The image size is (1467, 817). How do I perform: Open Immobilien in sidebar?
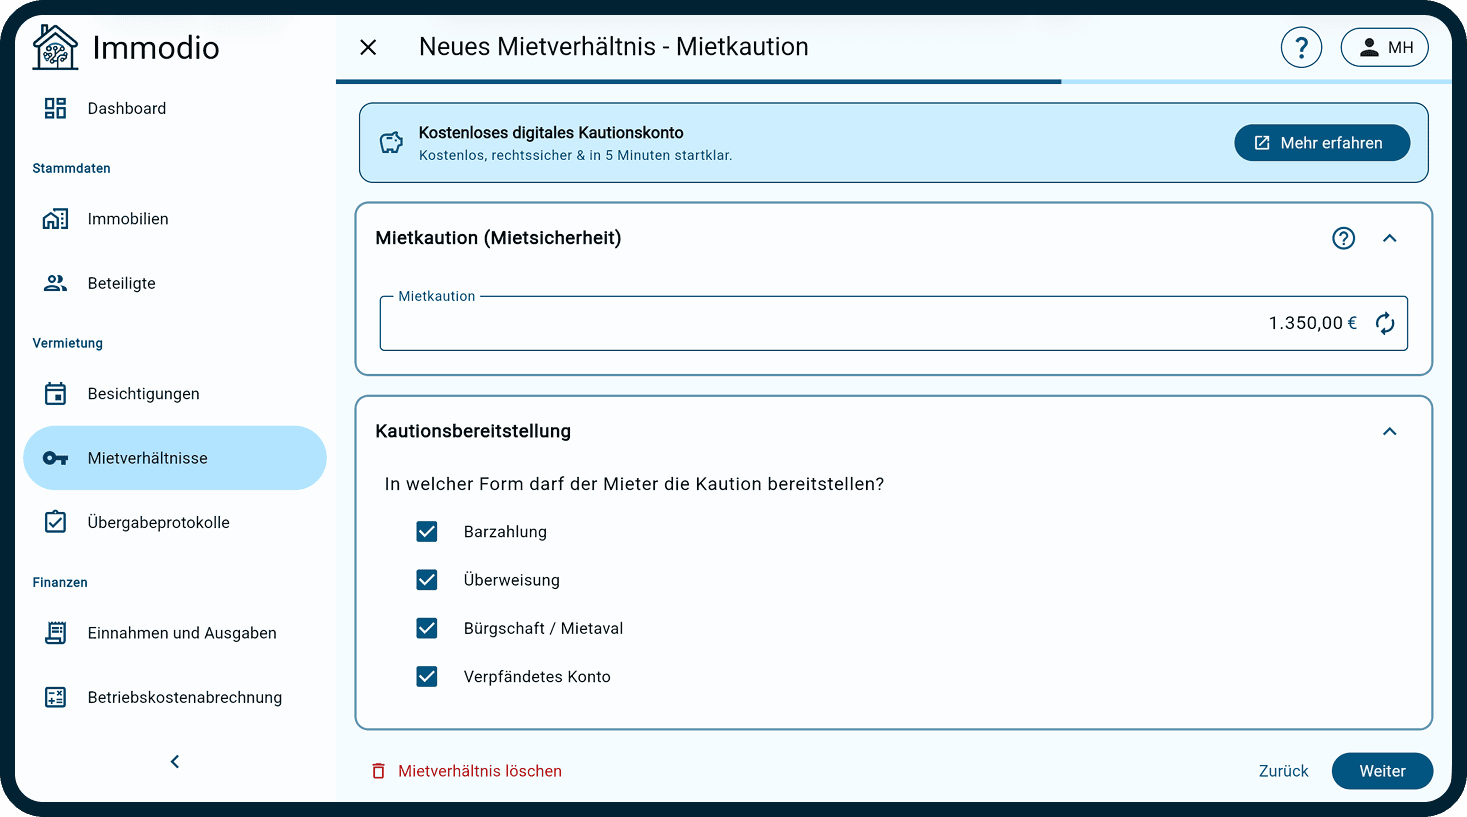click(x=175, y=219)
